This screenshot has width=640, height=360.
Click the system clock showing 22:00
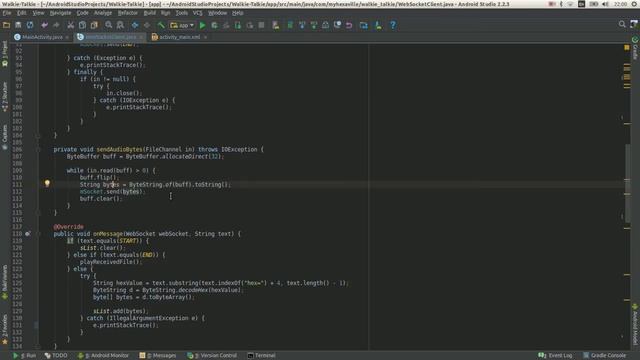point(620,4)
